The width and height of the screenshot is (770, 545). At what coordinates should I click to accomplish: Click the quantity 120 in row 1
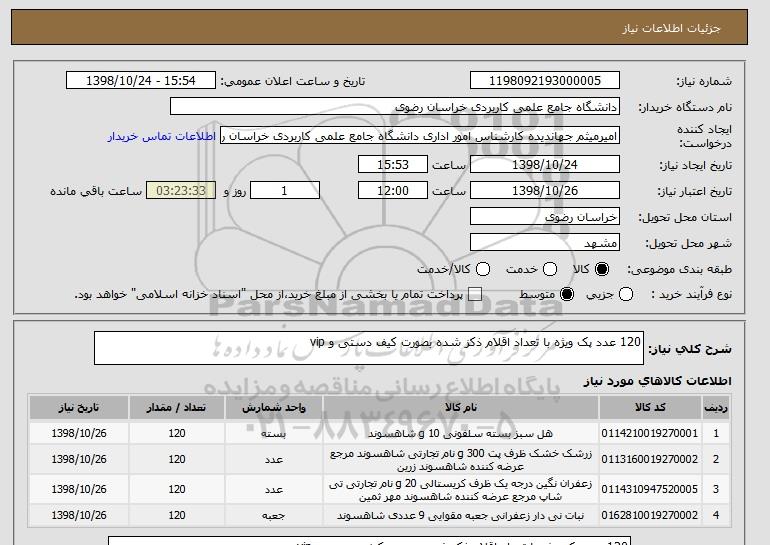pos(177,433)
